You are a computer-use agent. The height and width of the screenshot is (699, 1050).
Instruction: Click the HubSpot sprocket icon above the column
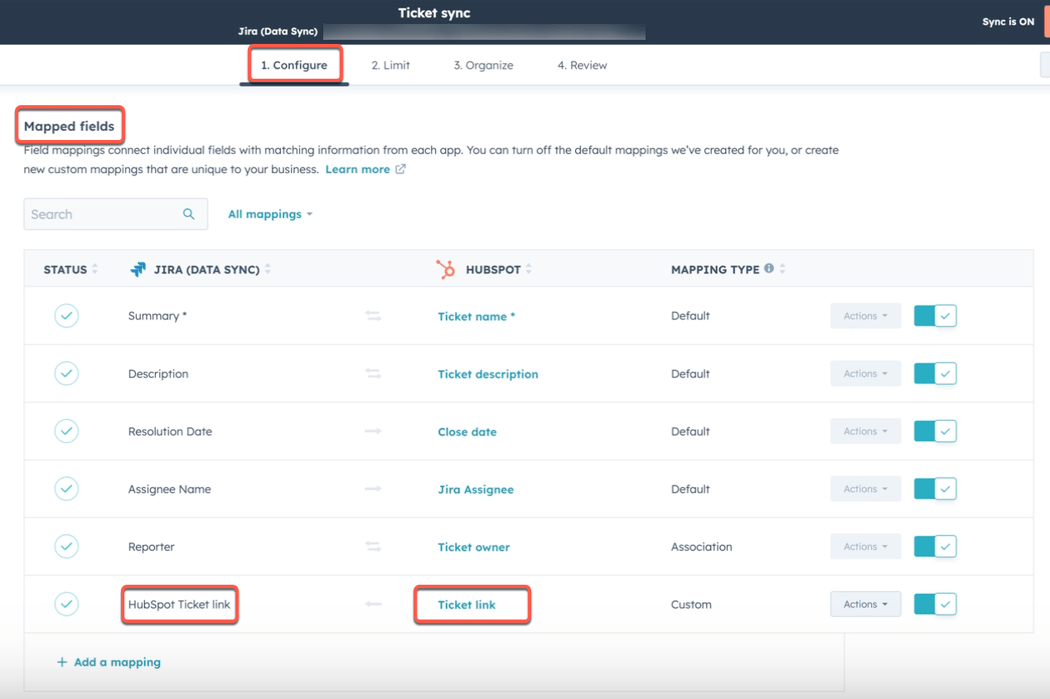point(446,268)
